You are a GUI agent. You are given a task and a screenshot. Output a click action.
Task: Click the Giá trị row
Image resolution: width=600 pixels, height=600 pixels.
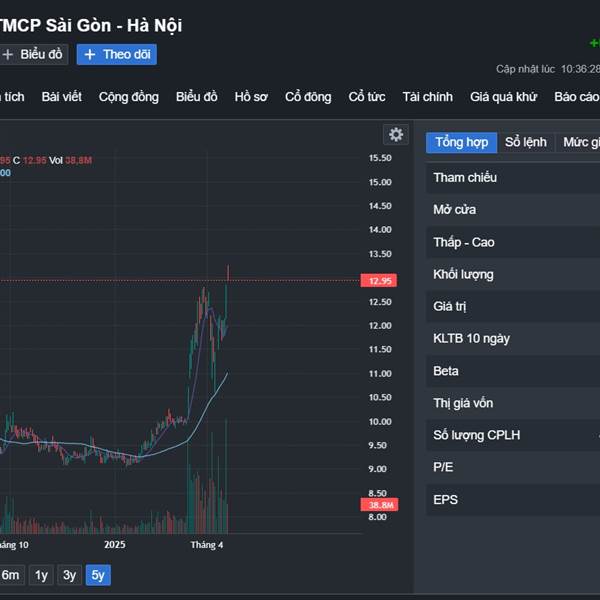click(x=513, y=306)
